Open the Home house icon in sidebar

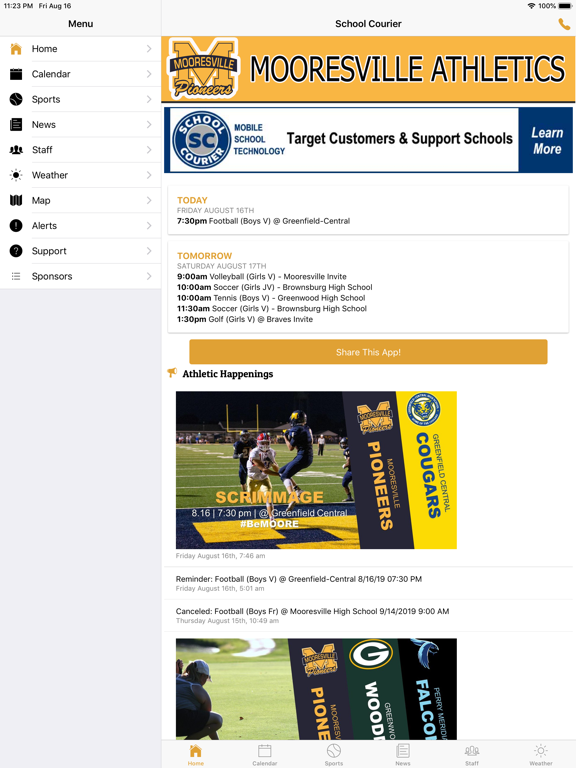click(x=16, y=48)
